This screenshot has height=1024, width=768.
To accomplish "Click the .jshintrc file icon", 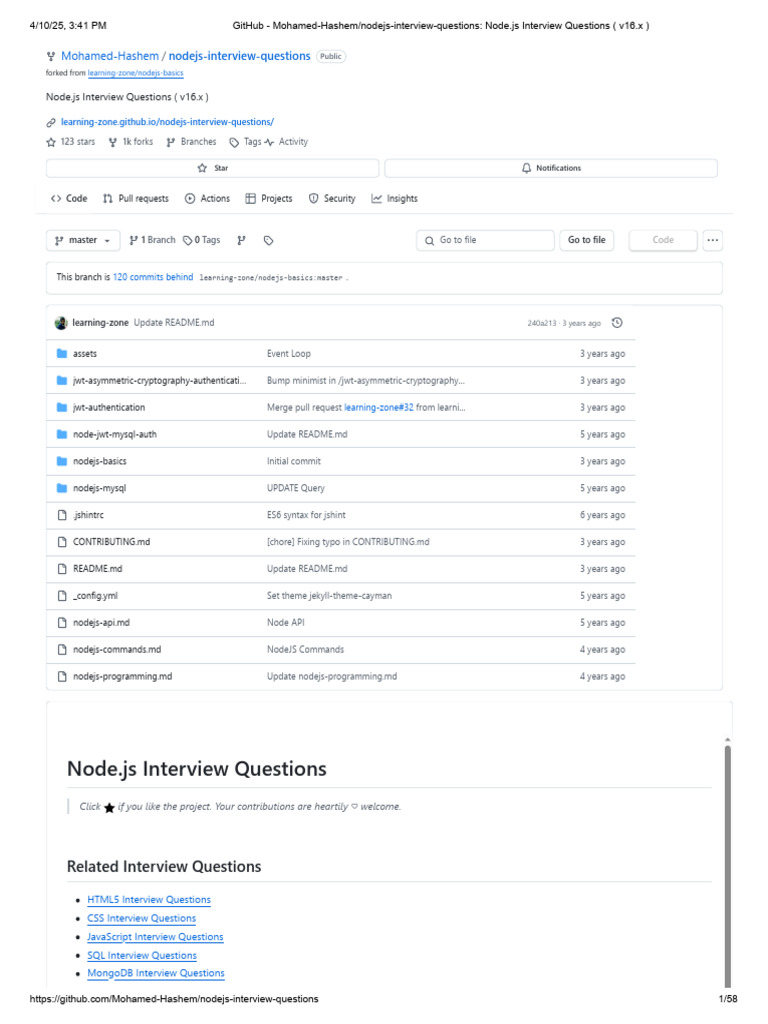I will [x=62, y=515].
